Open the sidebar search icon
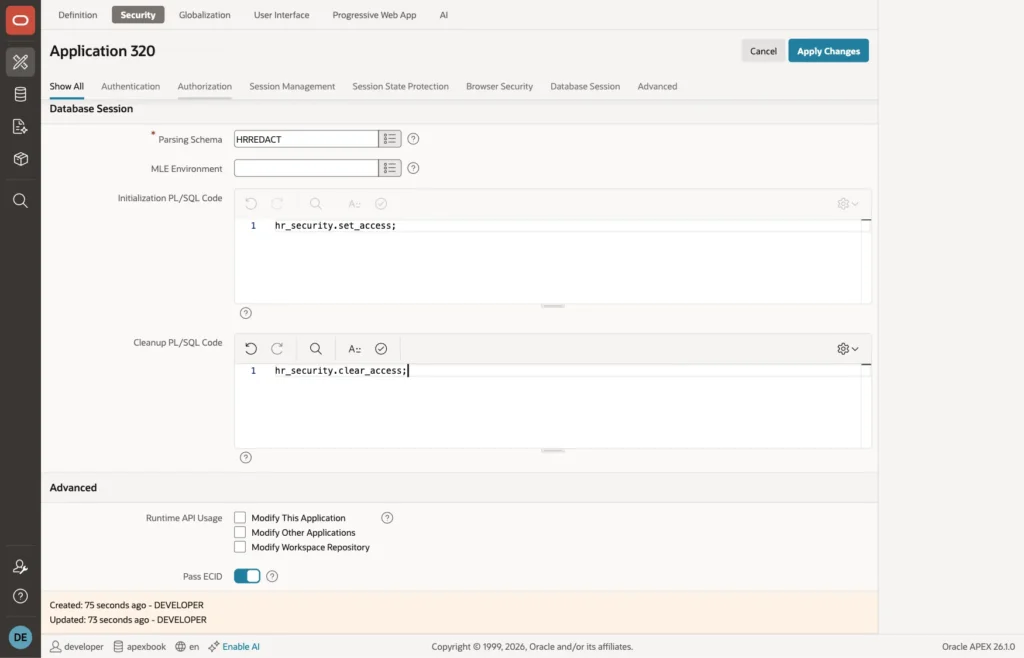 click(x=20, y=200)
